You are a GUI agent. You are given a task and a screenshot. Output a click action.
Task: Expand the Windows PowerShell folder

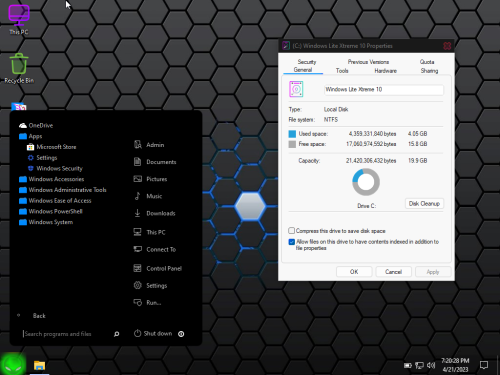[x=51, y=211]
